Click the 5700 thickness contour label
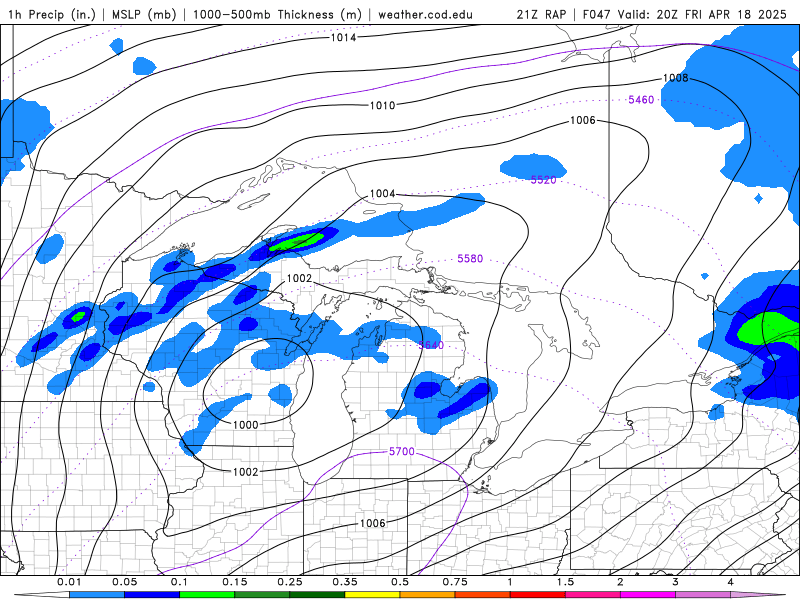This screenshot has height=600, width=800. (x=402, y=452)
